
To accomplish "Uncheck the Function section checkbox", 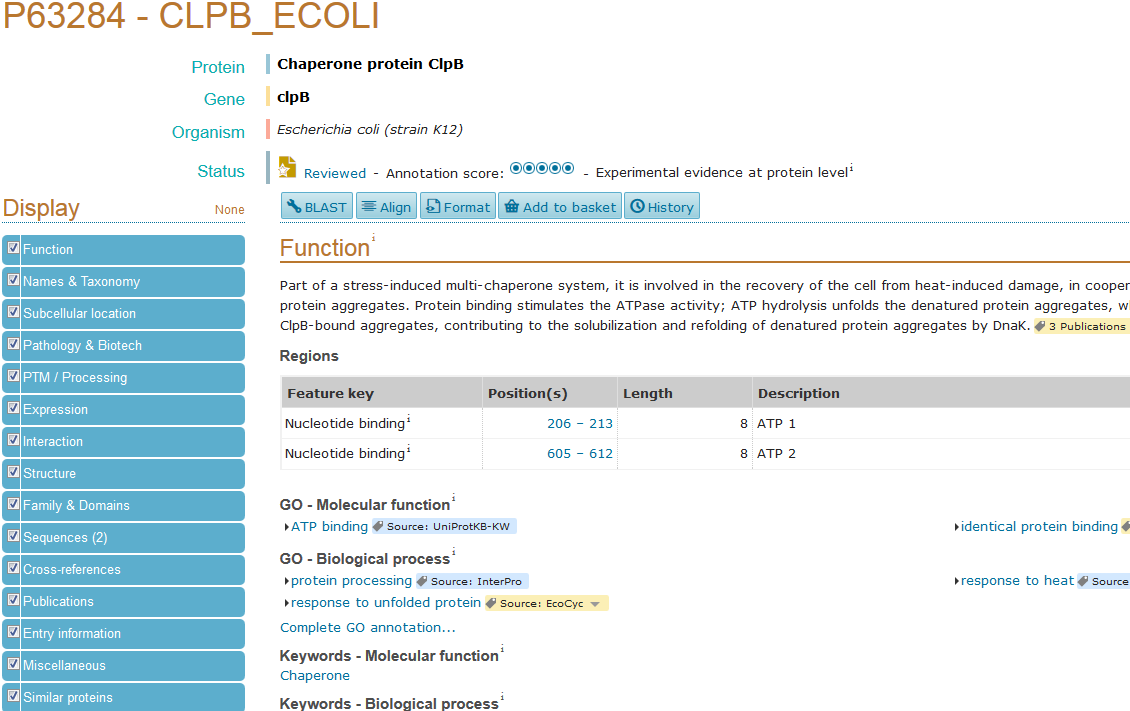I will (13, 248).
